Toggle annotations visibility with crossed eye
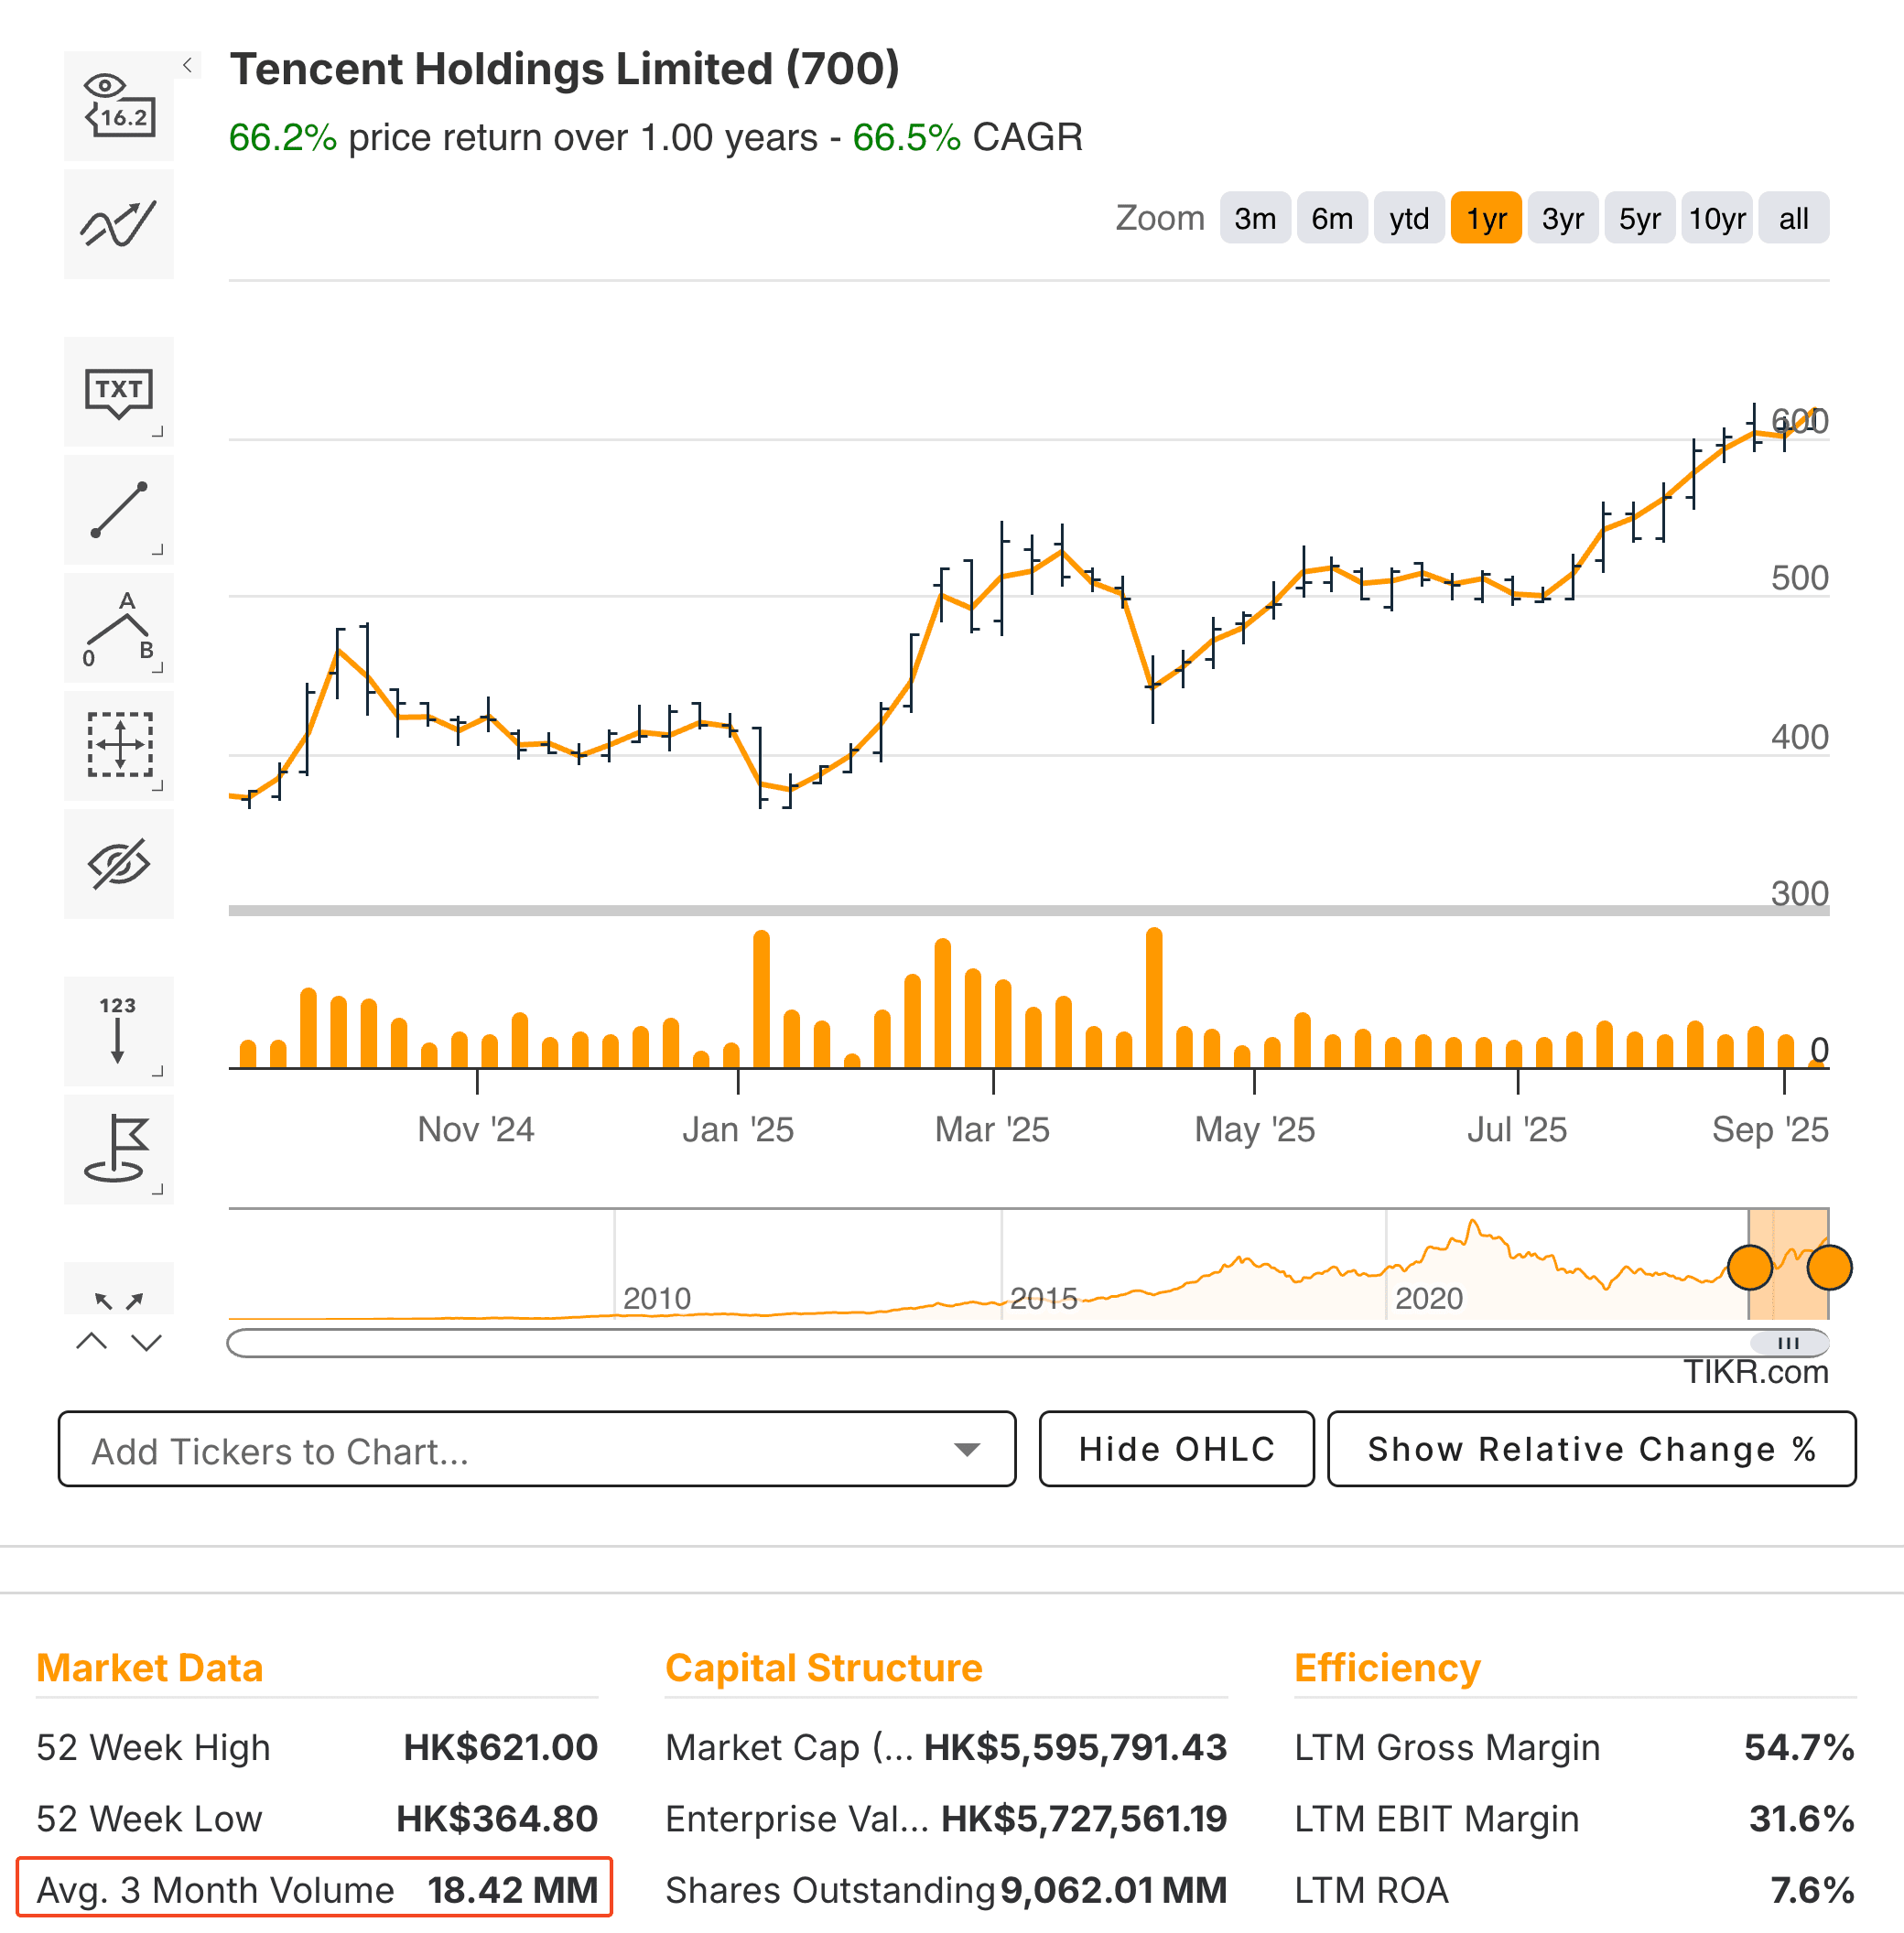Image resolution: width=1904 pixels, height=1933 pixels. coord(118,864)
